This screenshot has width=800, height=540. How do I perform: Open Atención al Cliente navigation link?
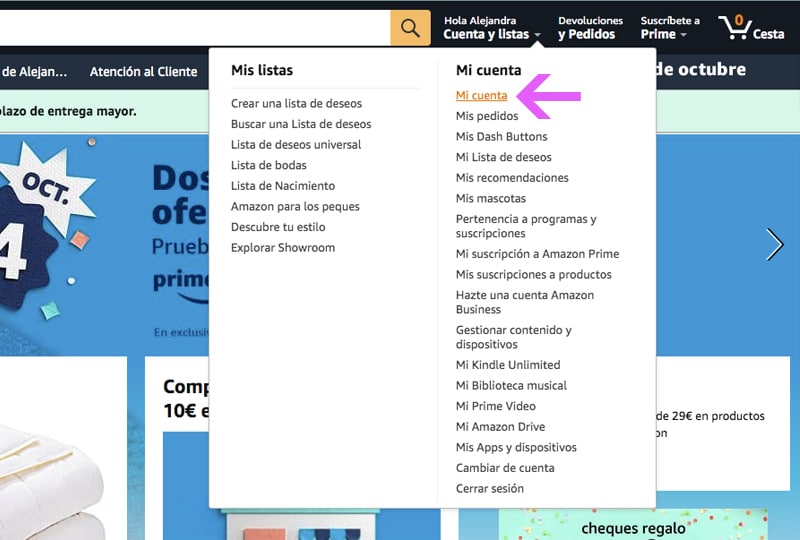point(143,71)
